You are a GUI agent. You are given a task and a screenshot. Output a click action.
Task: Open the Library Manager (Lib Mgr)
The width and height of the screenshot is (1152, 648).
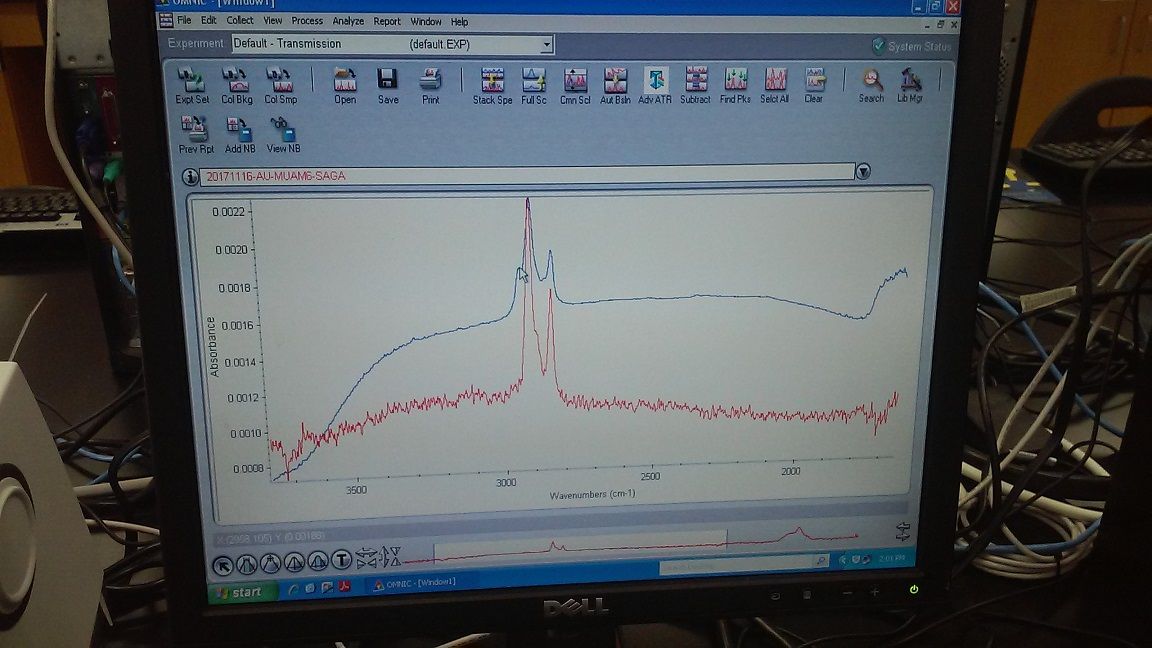click(910, 85)
